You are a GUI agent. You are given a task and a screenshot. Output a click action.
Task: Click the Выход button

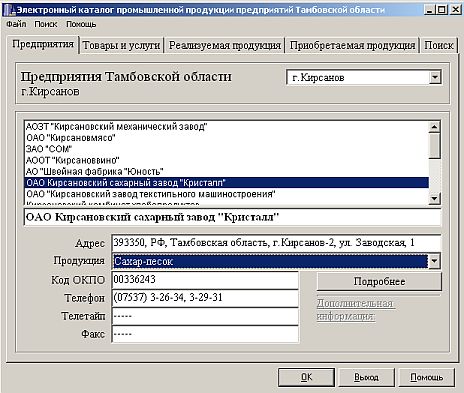coord(366,377)
